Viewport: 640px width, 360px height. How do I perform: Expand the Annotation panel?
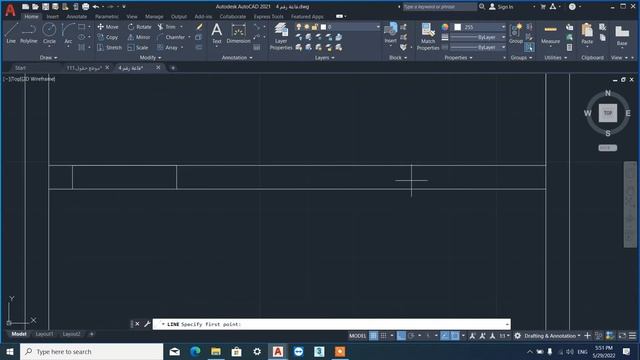[237, 58]
